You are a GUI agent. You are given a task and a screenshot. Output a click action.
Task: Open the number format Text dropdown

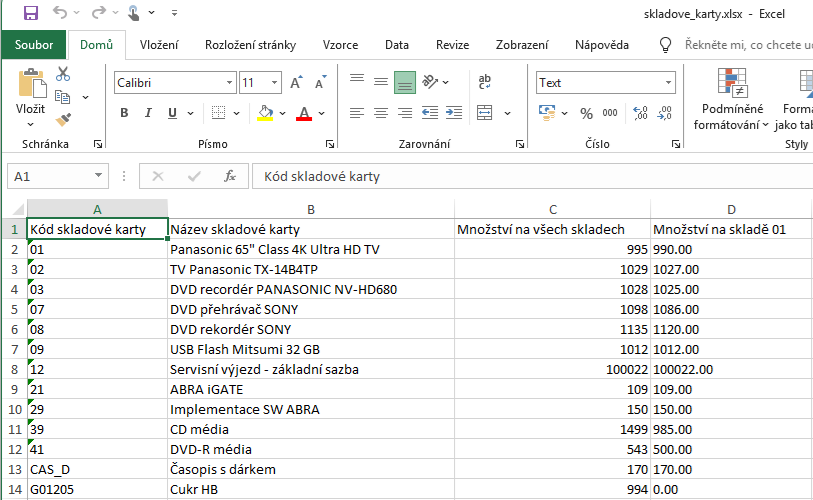coord(668,82)
